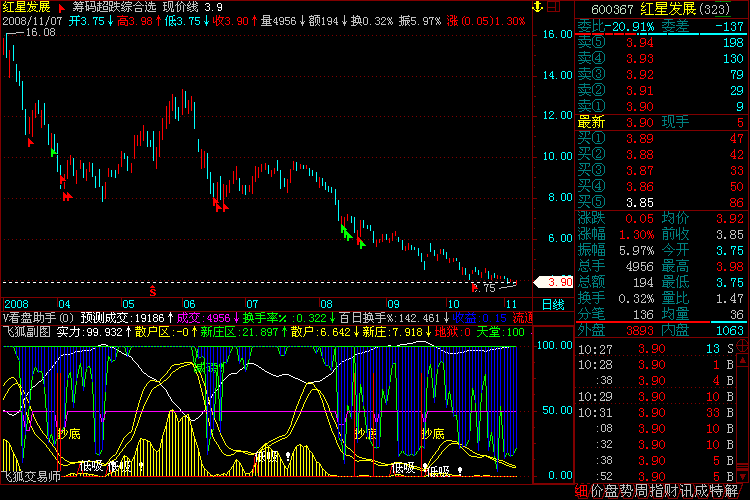The image size is (750, 500).
Task: Open the 细 (tick detail) tab
Action: pos(582,491)
